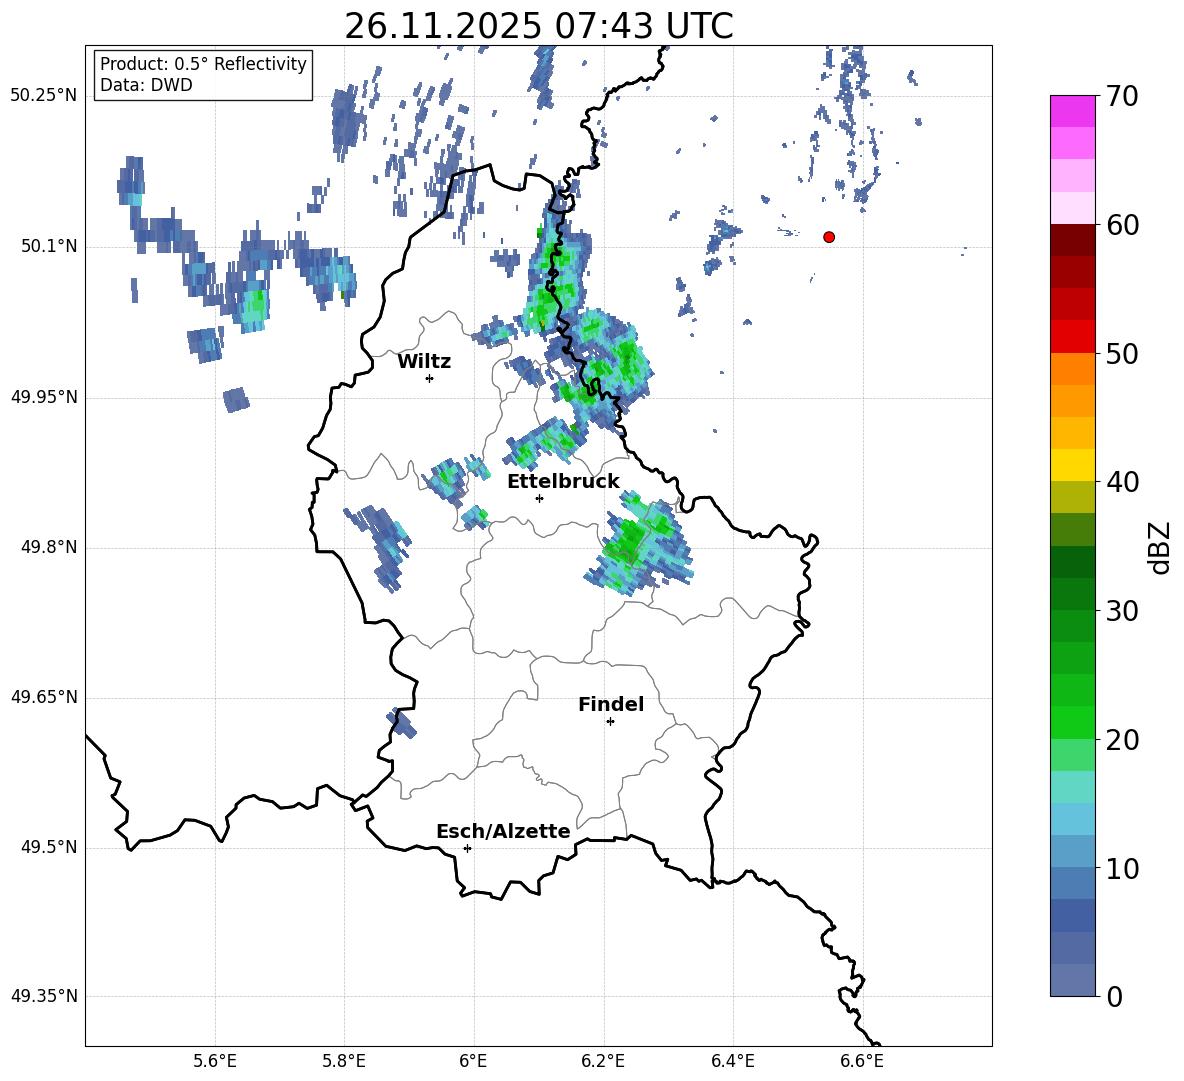The height and width of the screenshot is (1081, 1184).
Task: Click the yellow colorbar band above 40
Action: coord(1073,465)
